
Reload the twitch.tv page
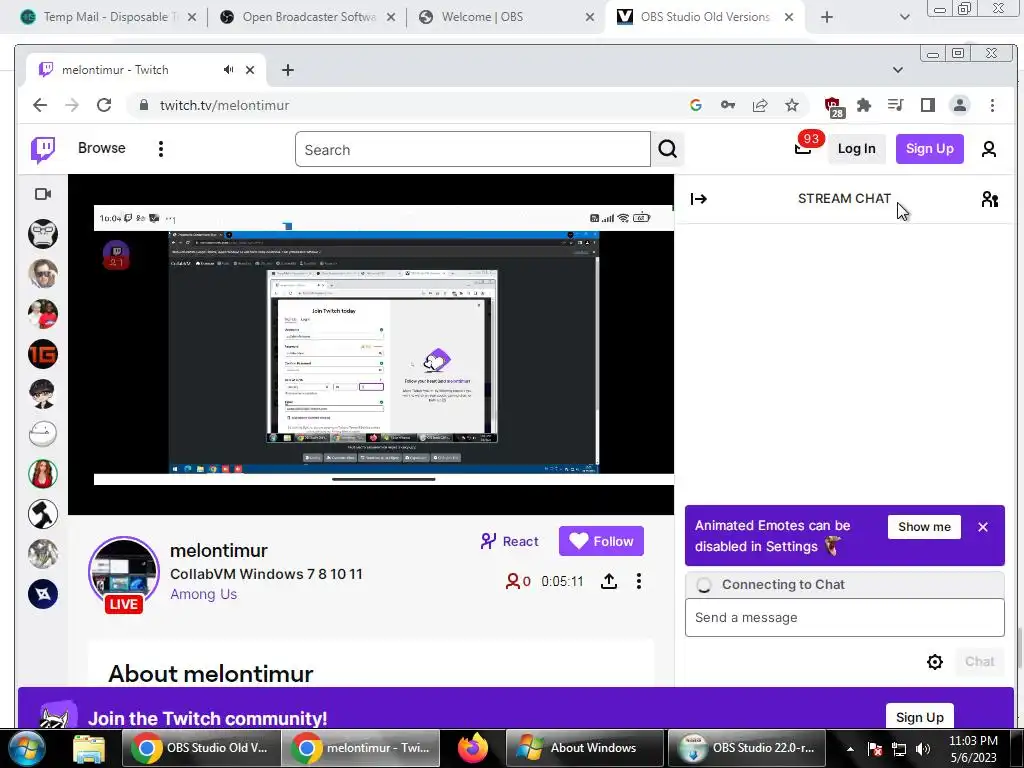point(104,105)
